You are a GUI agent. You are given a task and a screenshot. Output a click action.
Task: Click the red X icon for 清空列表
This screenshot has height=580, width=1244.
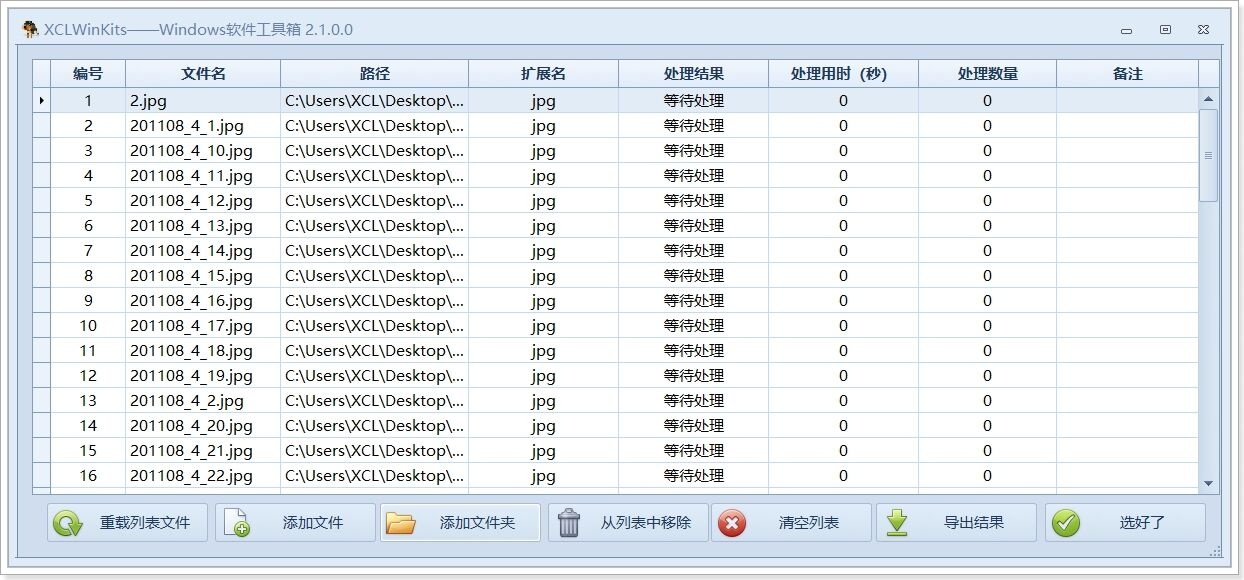(x=732, y=523)
